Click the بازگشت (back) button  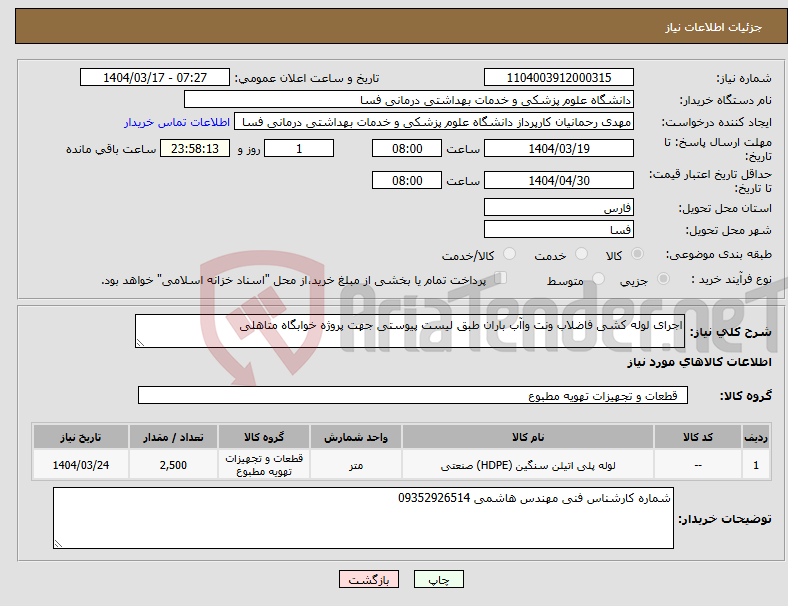(369, 579)
